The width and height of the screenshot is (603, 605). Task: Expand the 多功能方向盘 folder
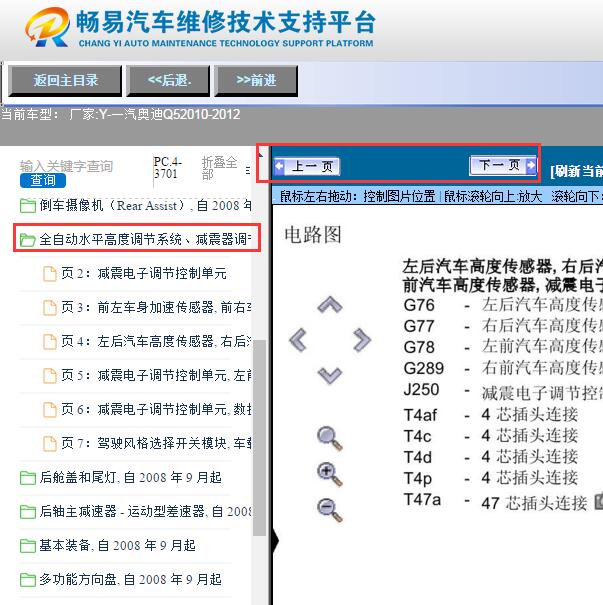tap(121, 580)
